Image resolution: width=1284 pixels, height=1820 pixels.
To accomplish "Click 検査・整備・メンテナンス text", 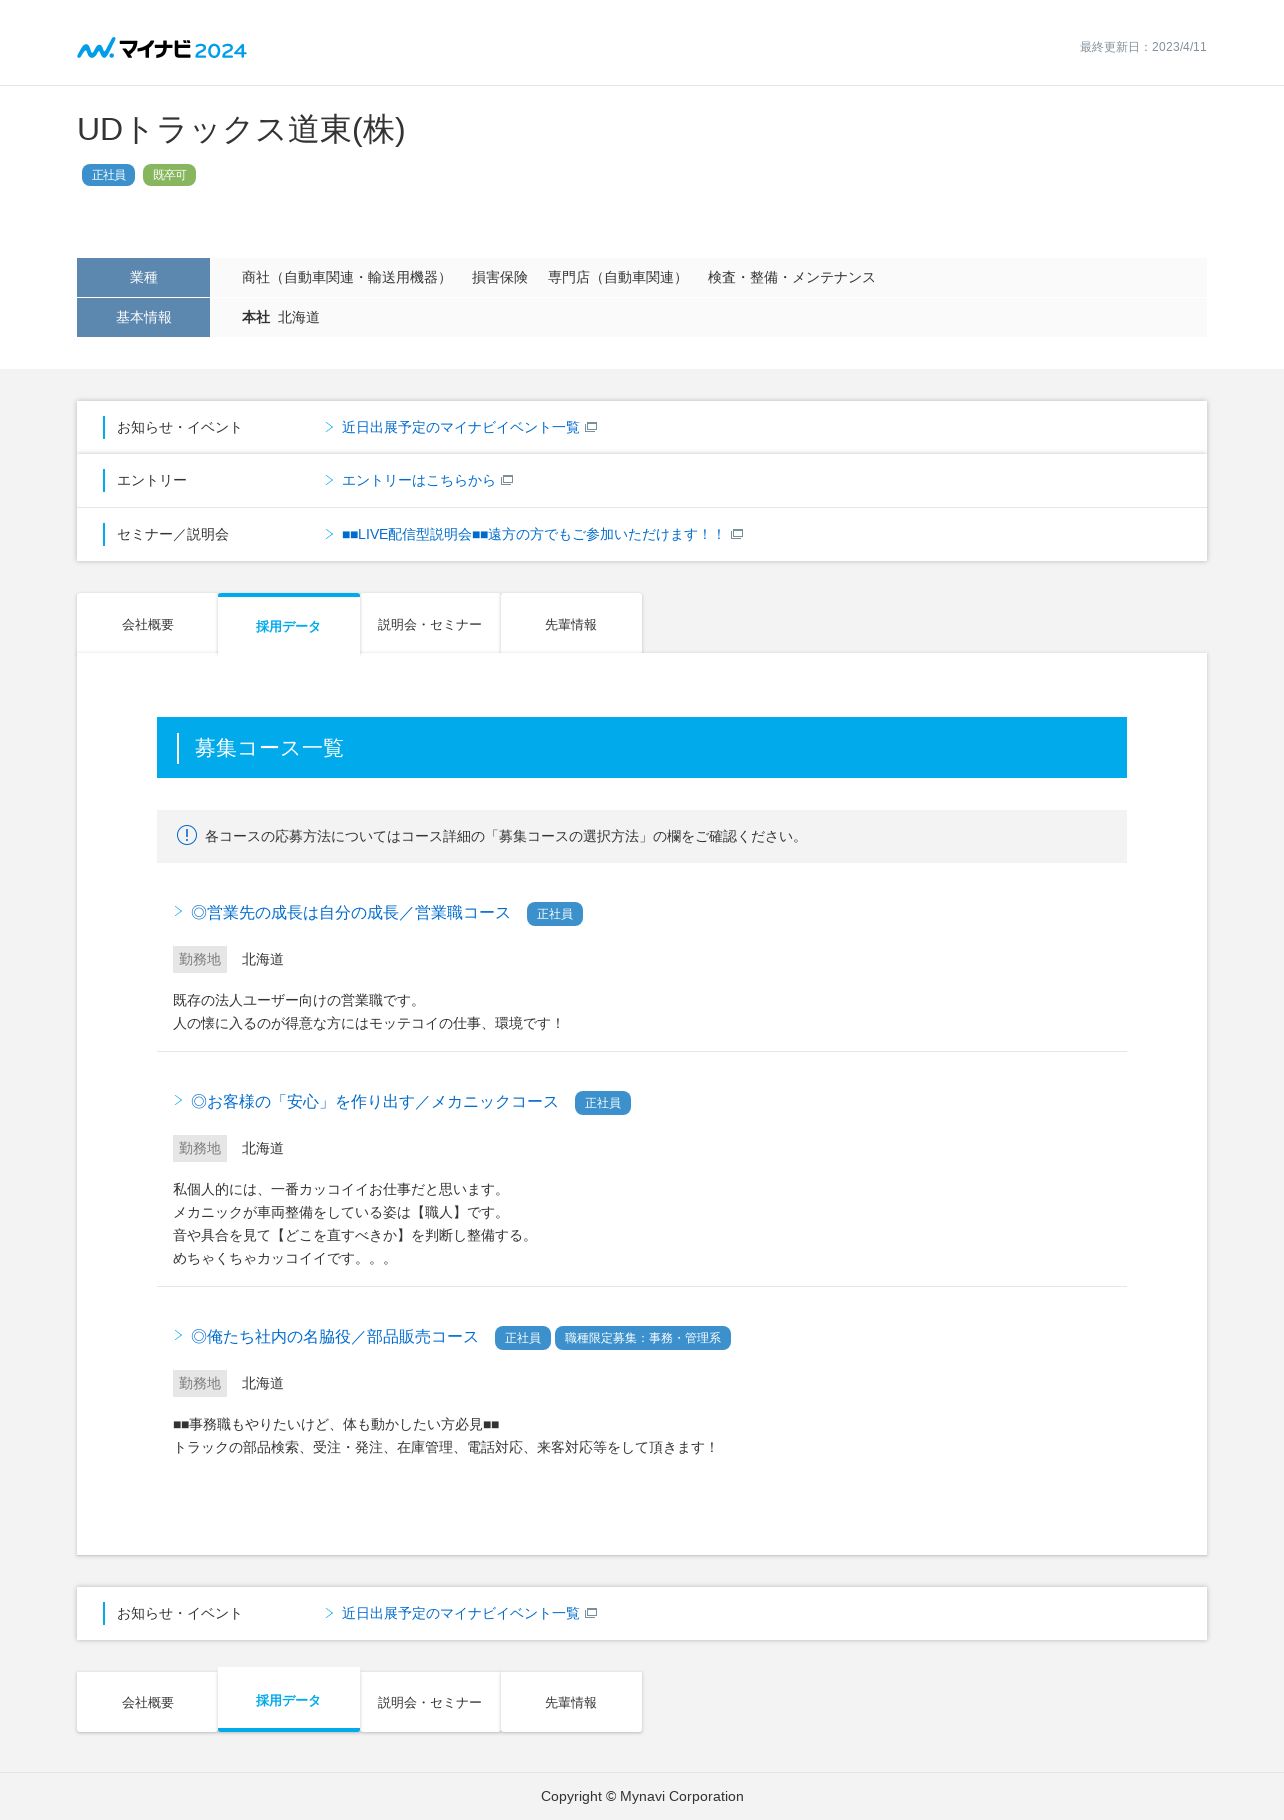I will point(792,277).
